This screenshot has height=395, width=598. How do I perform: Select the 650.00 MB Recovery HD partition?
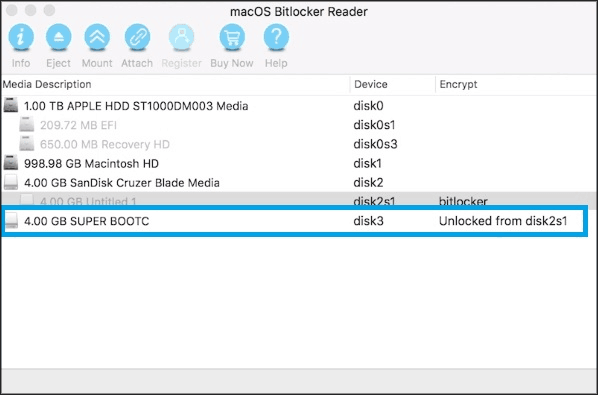click(104, 144)
